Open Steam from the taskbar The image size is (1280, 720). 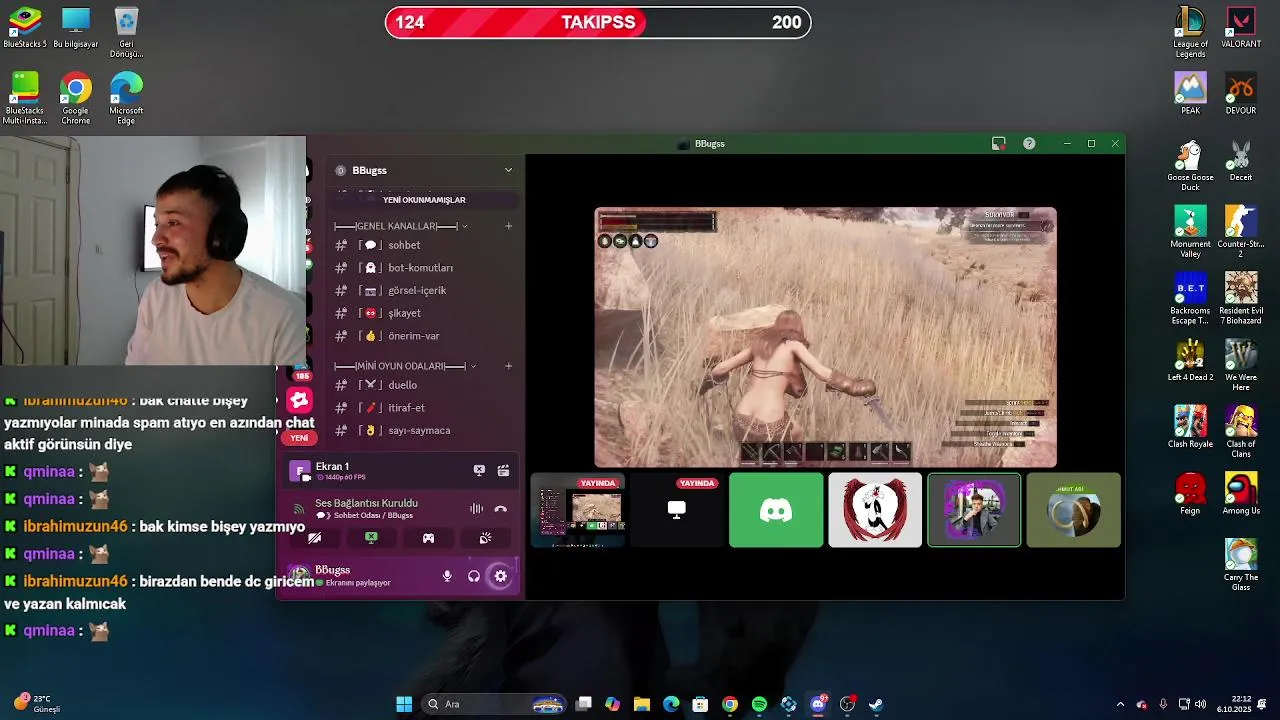876,704
